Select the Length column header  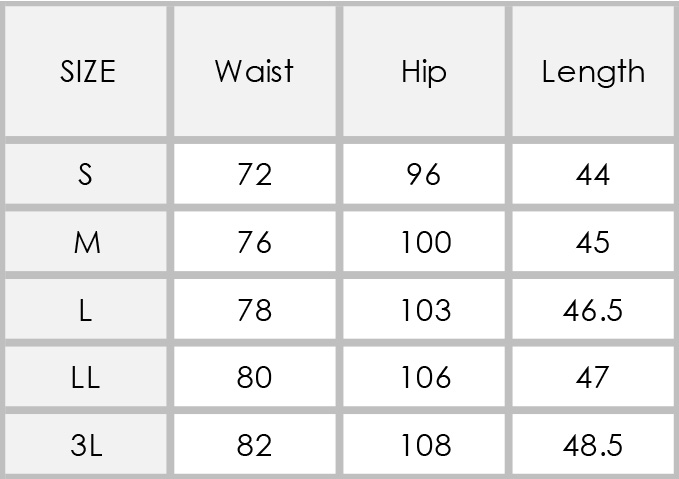click(593, 71)
